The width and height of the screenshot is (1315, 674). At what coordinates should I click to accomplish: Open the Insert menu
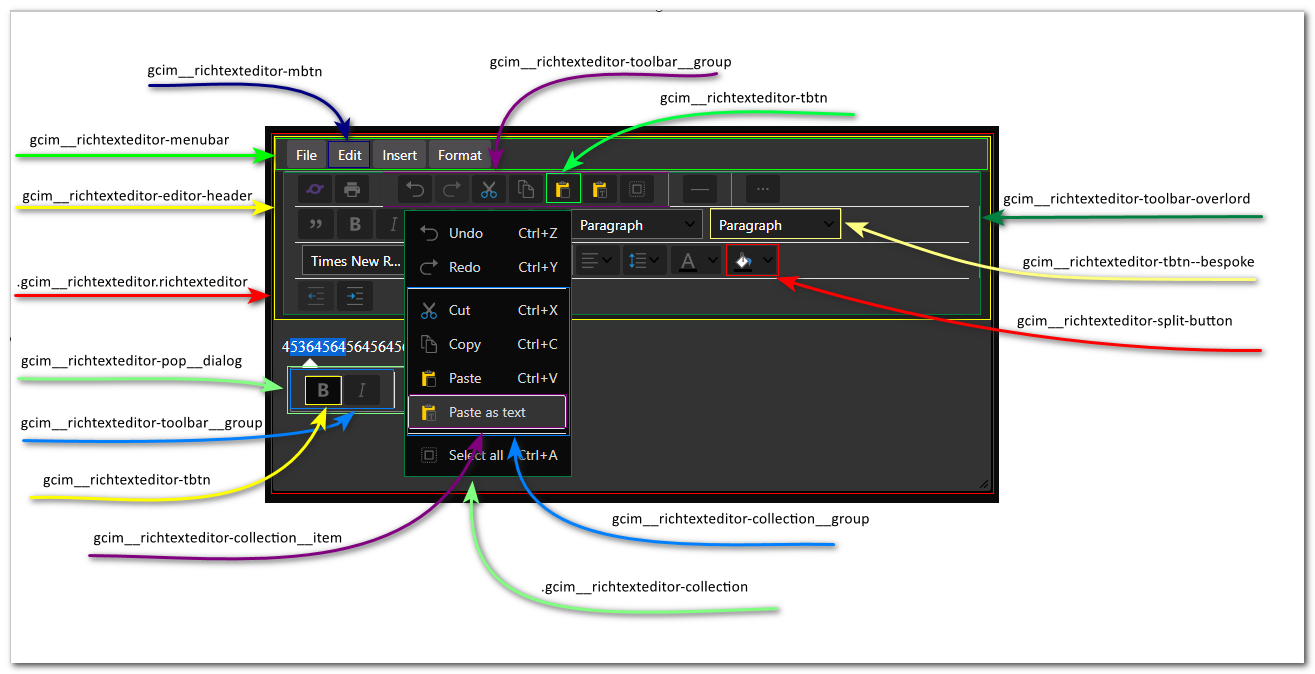399,155
